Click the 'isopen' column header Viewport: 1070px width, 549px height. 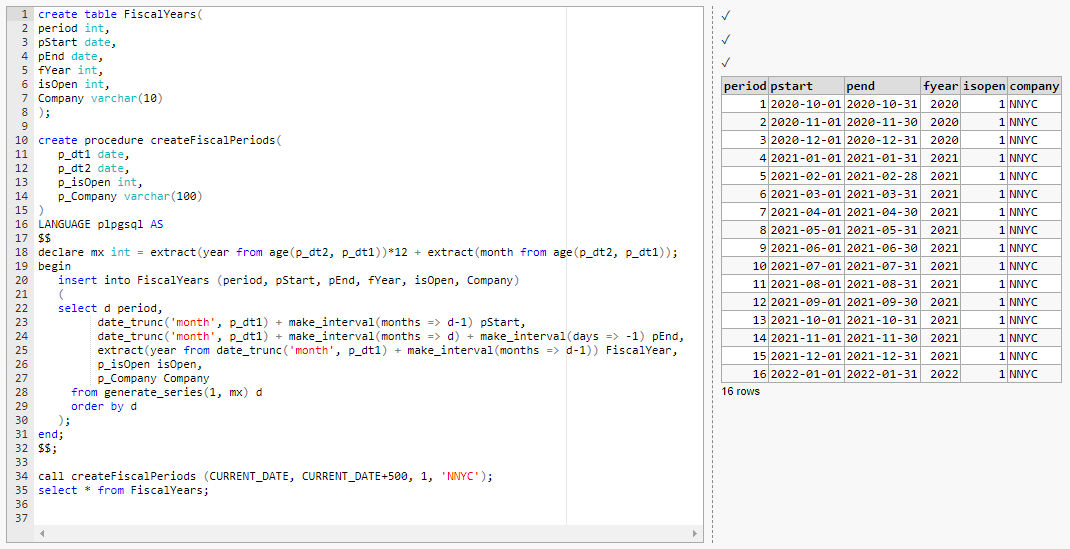click(984, 86)
